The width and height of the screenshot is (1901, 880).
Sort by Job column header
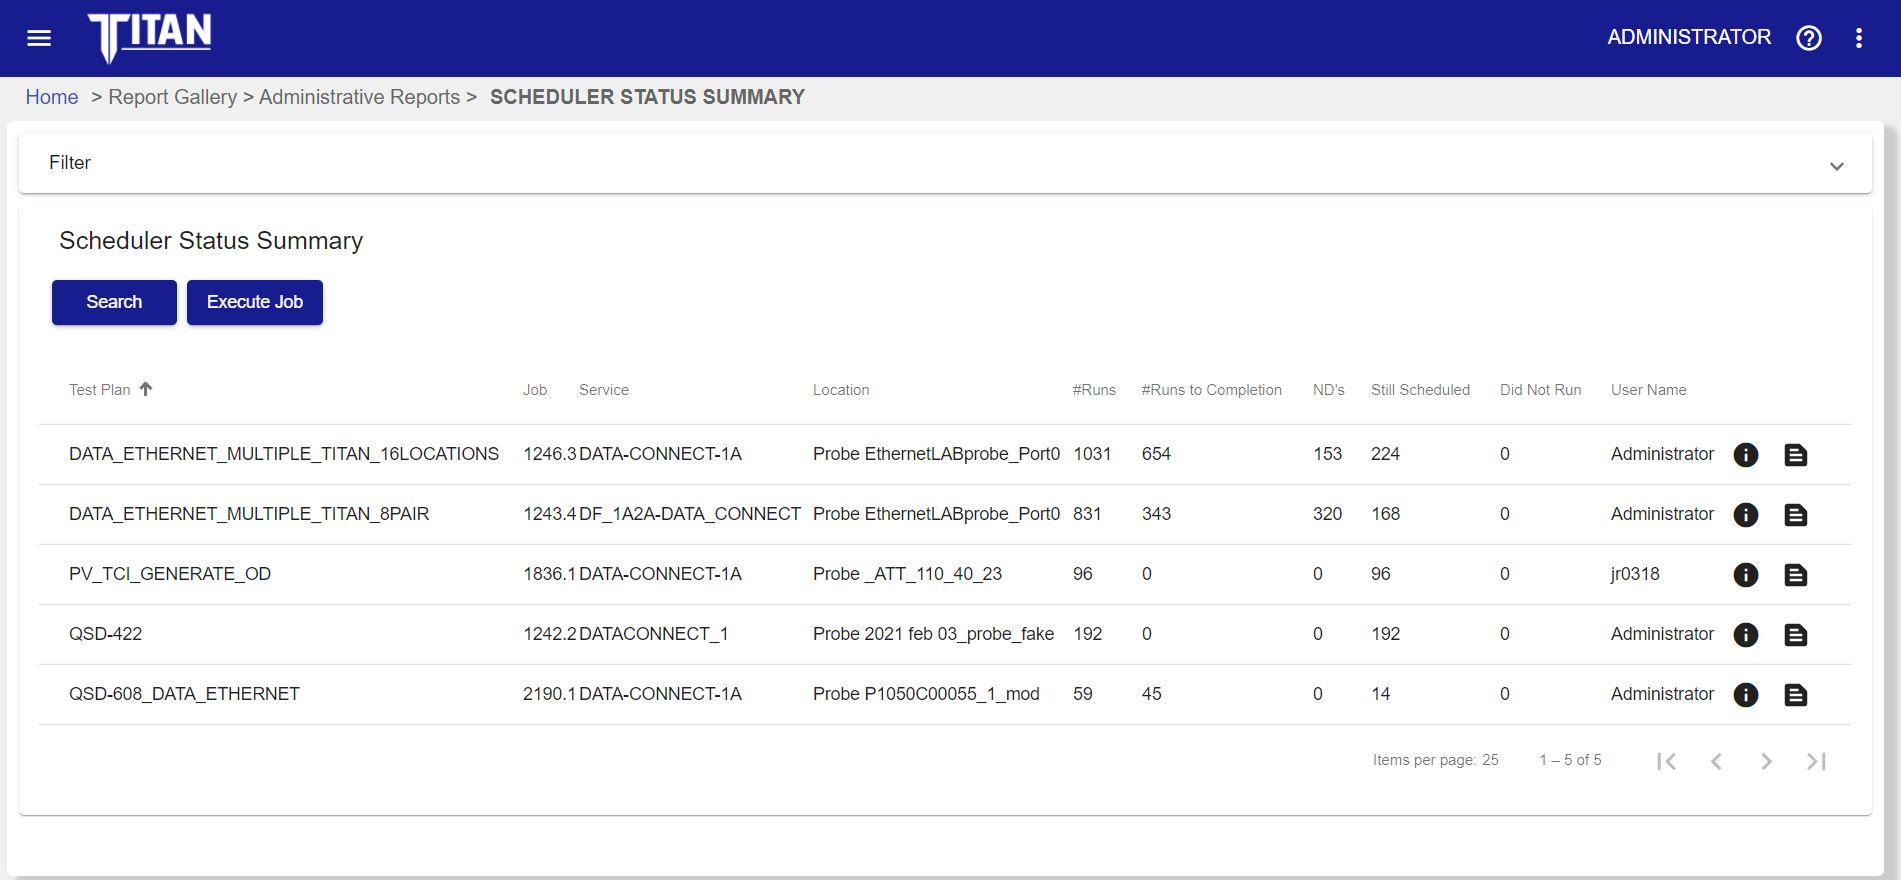pos(535,390)
